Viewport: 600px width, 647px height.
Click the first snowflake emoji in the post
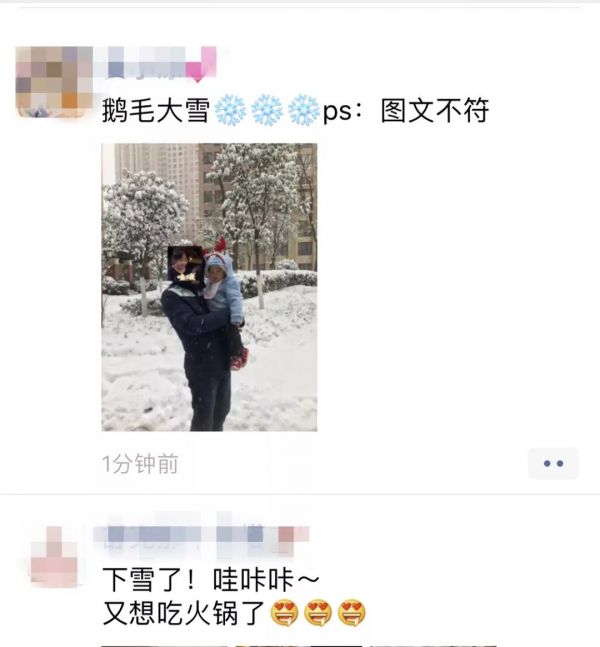tap(230, 110)
